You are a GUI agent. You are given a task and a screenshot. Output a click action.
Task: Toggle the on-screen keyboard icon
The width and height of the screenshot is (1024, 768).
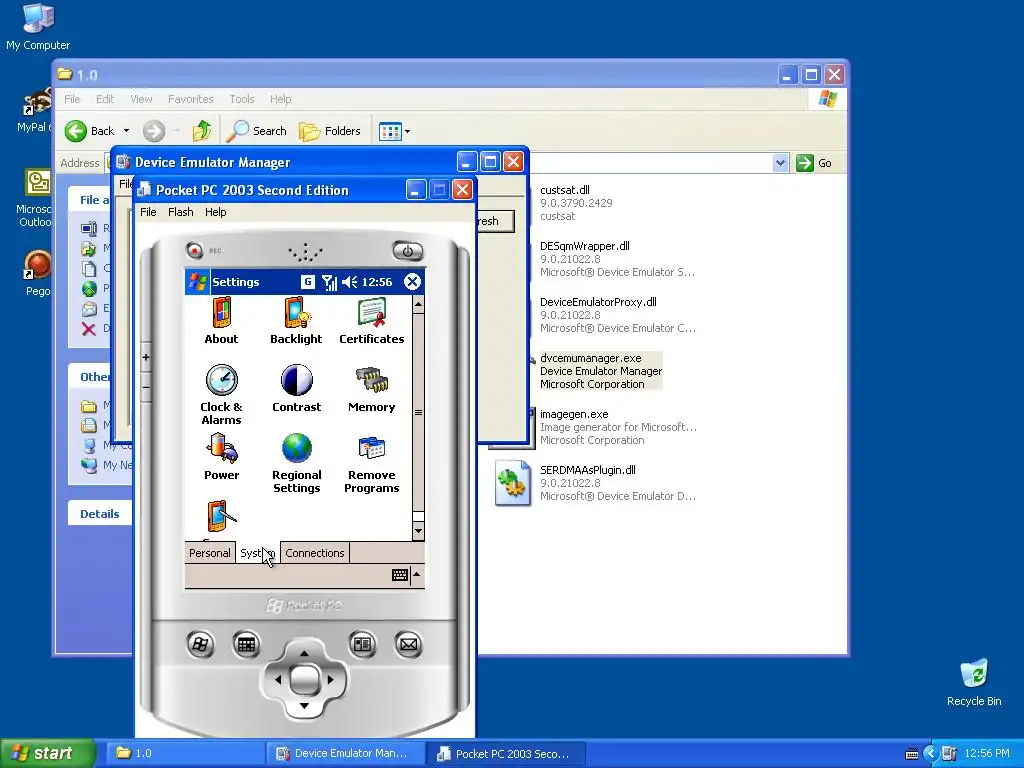(400, 575)
